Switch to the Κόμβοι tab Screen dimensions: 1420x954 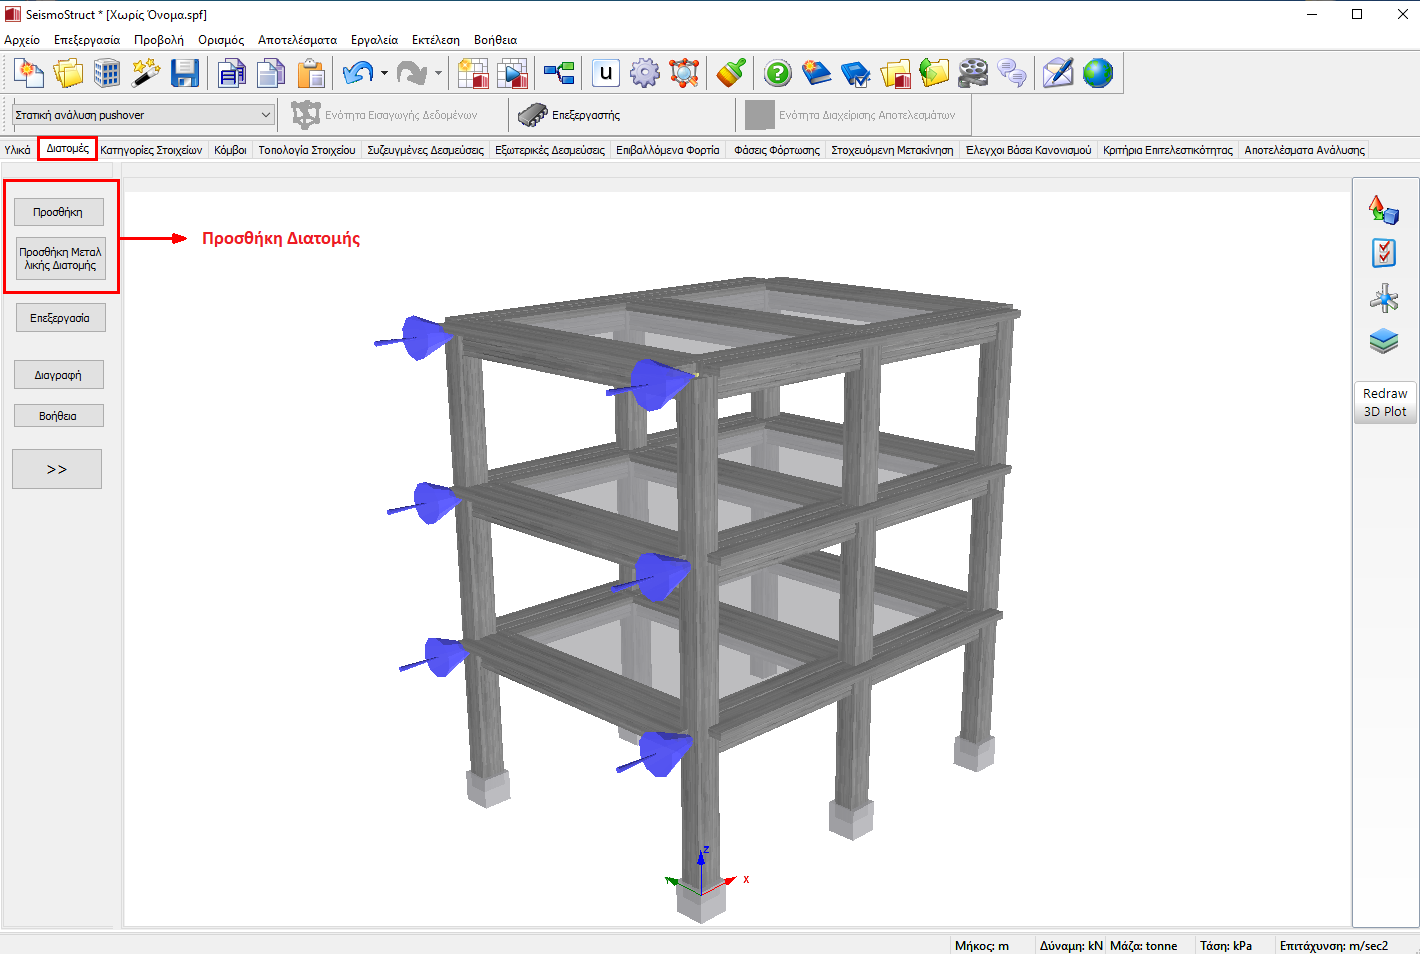(x=230, y=150)
